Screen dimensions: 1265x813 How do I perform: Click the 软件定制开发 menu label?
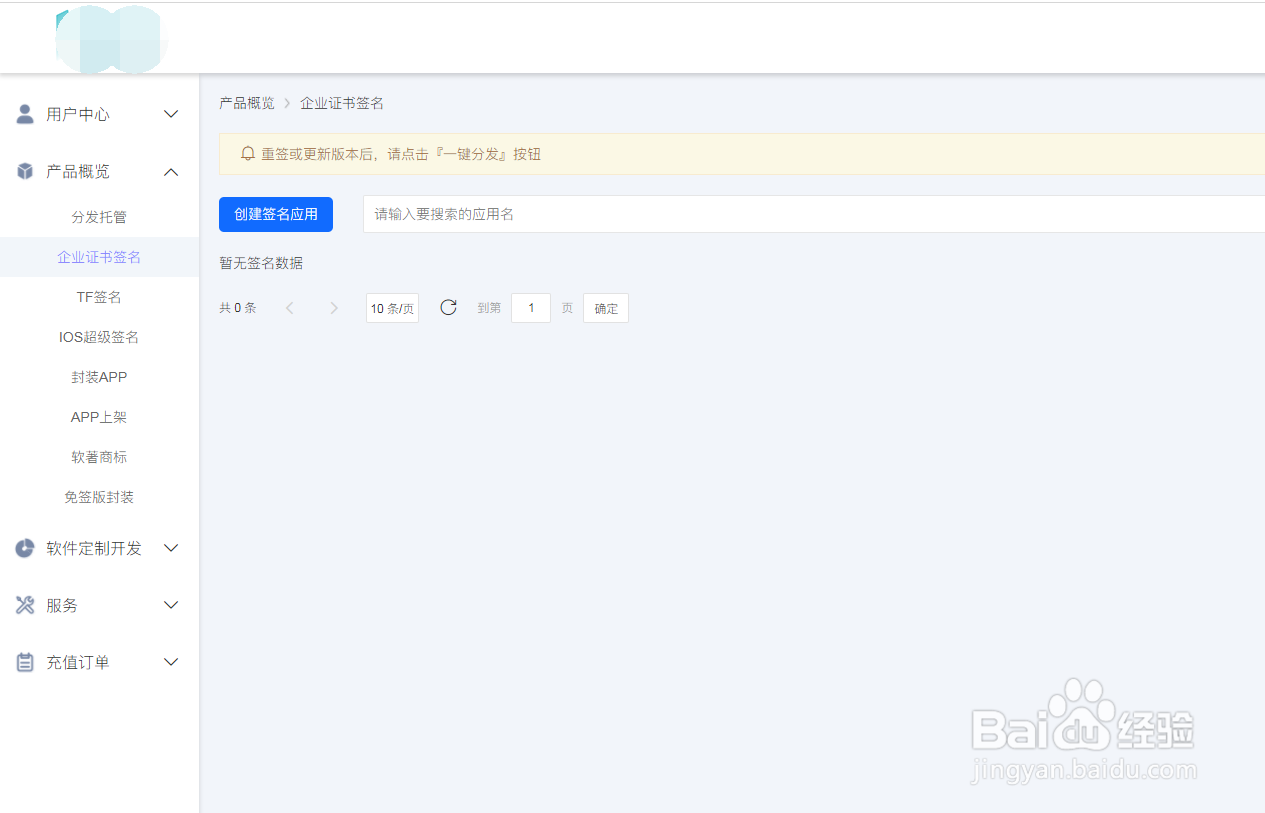coord(94,548)
